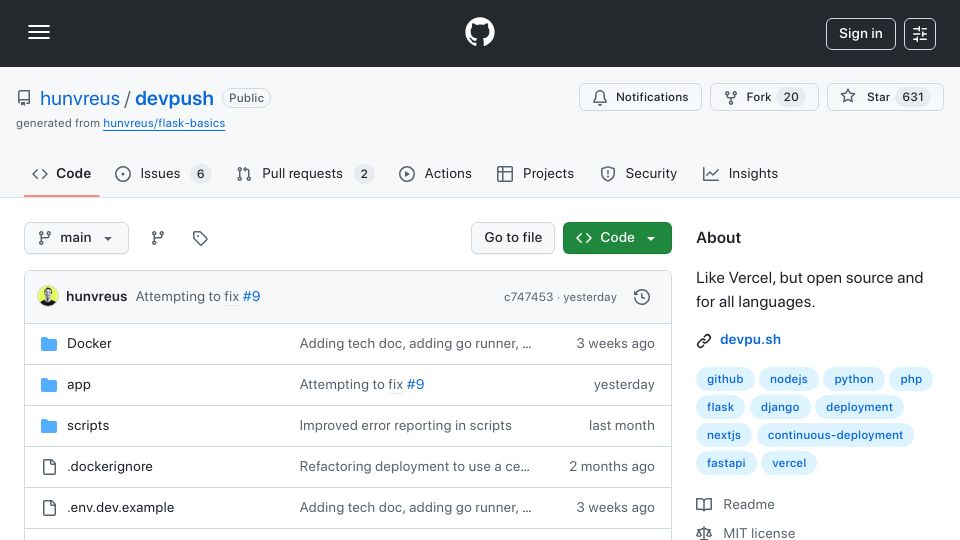Click the Notifications bell button
The image size is (960, 540).
pos(640,97)
